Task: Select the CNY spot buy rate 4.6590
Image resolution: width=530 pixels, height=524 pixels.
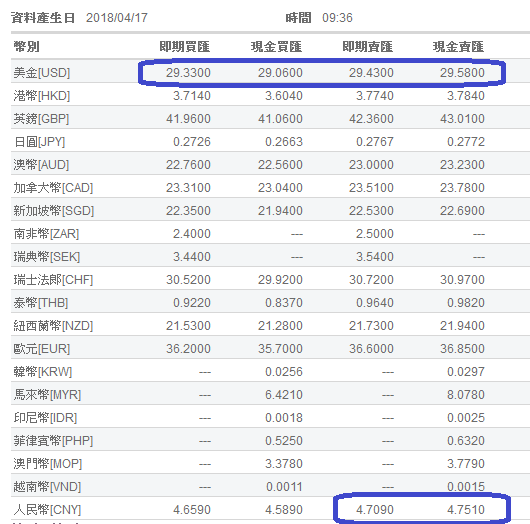Action: tap(192, 510)
